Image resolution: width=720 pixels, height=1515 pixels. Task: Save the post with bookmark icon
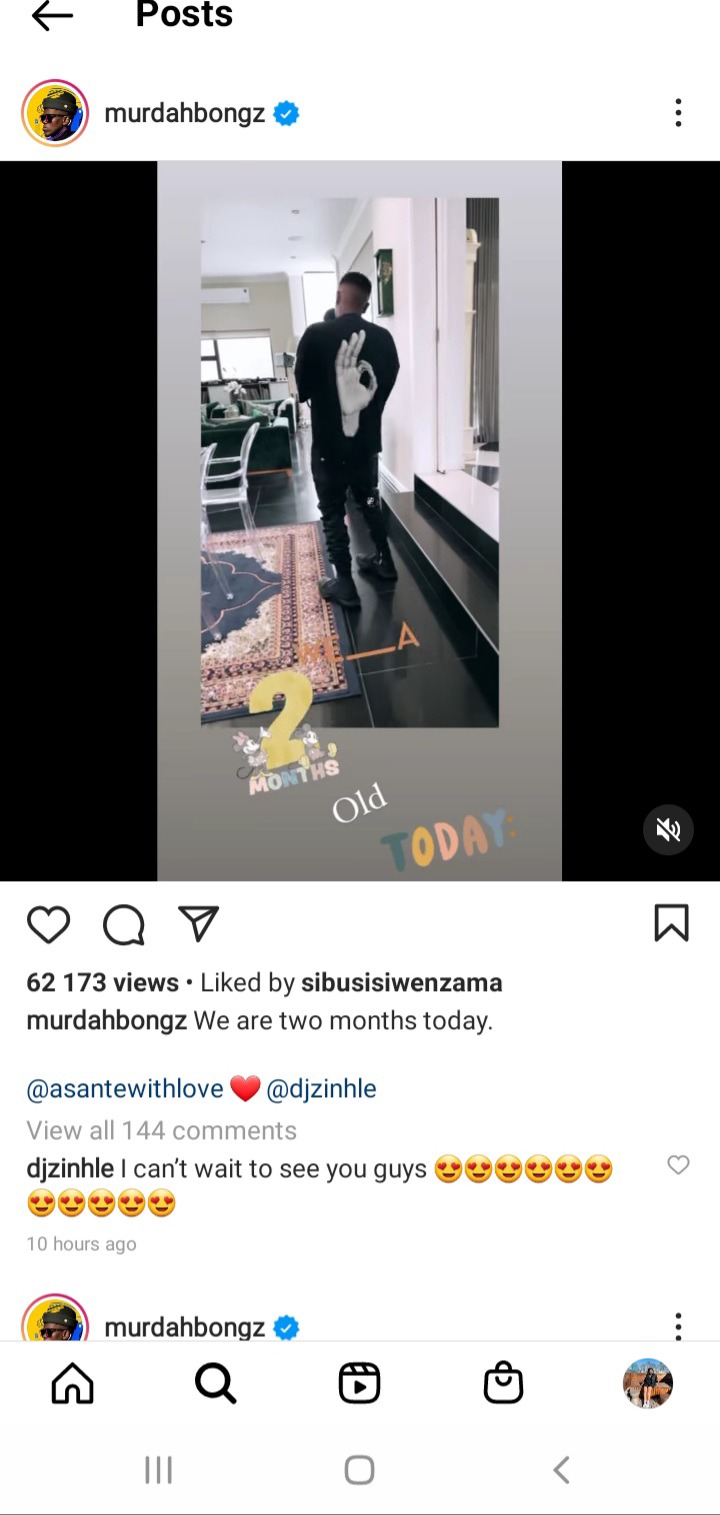tap(671, 923)
